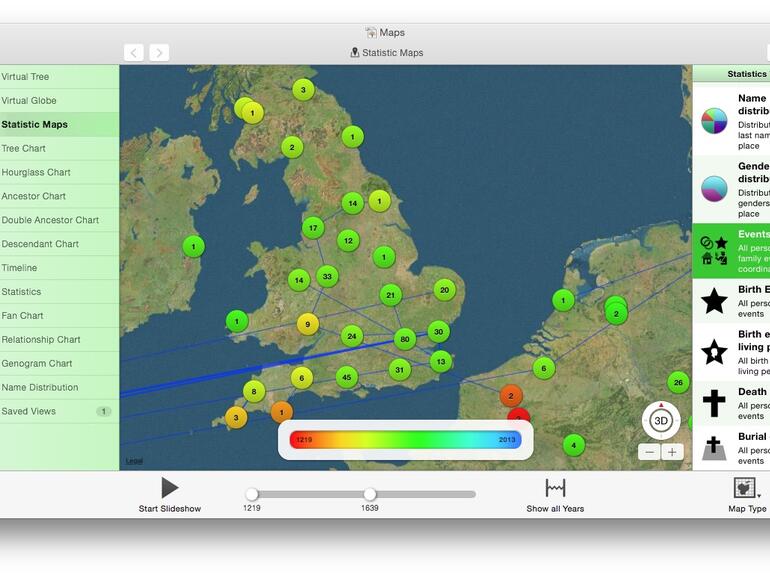Click the map cluster marker labeled 21
This screenshot has height=578, width=770.
391,295
